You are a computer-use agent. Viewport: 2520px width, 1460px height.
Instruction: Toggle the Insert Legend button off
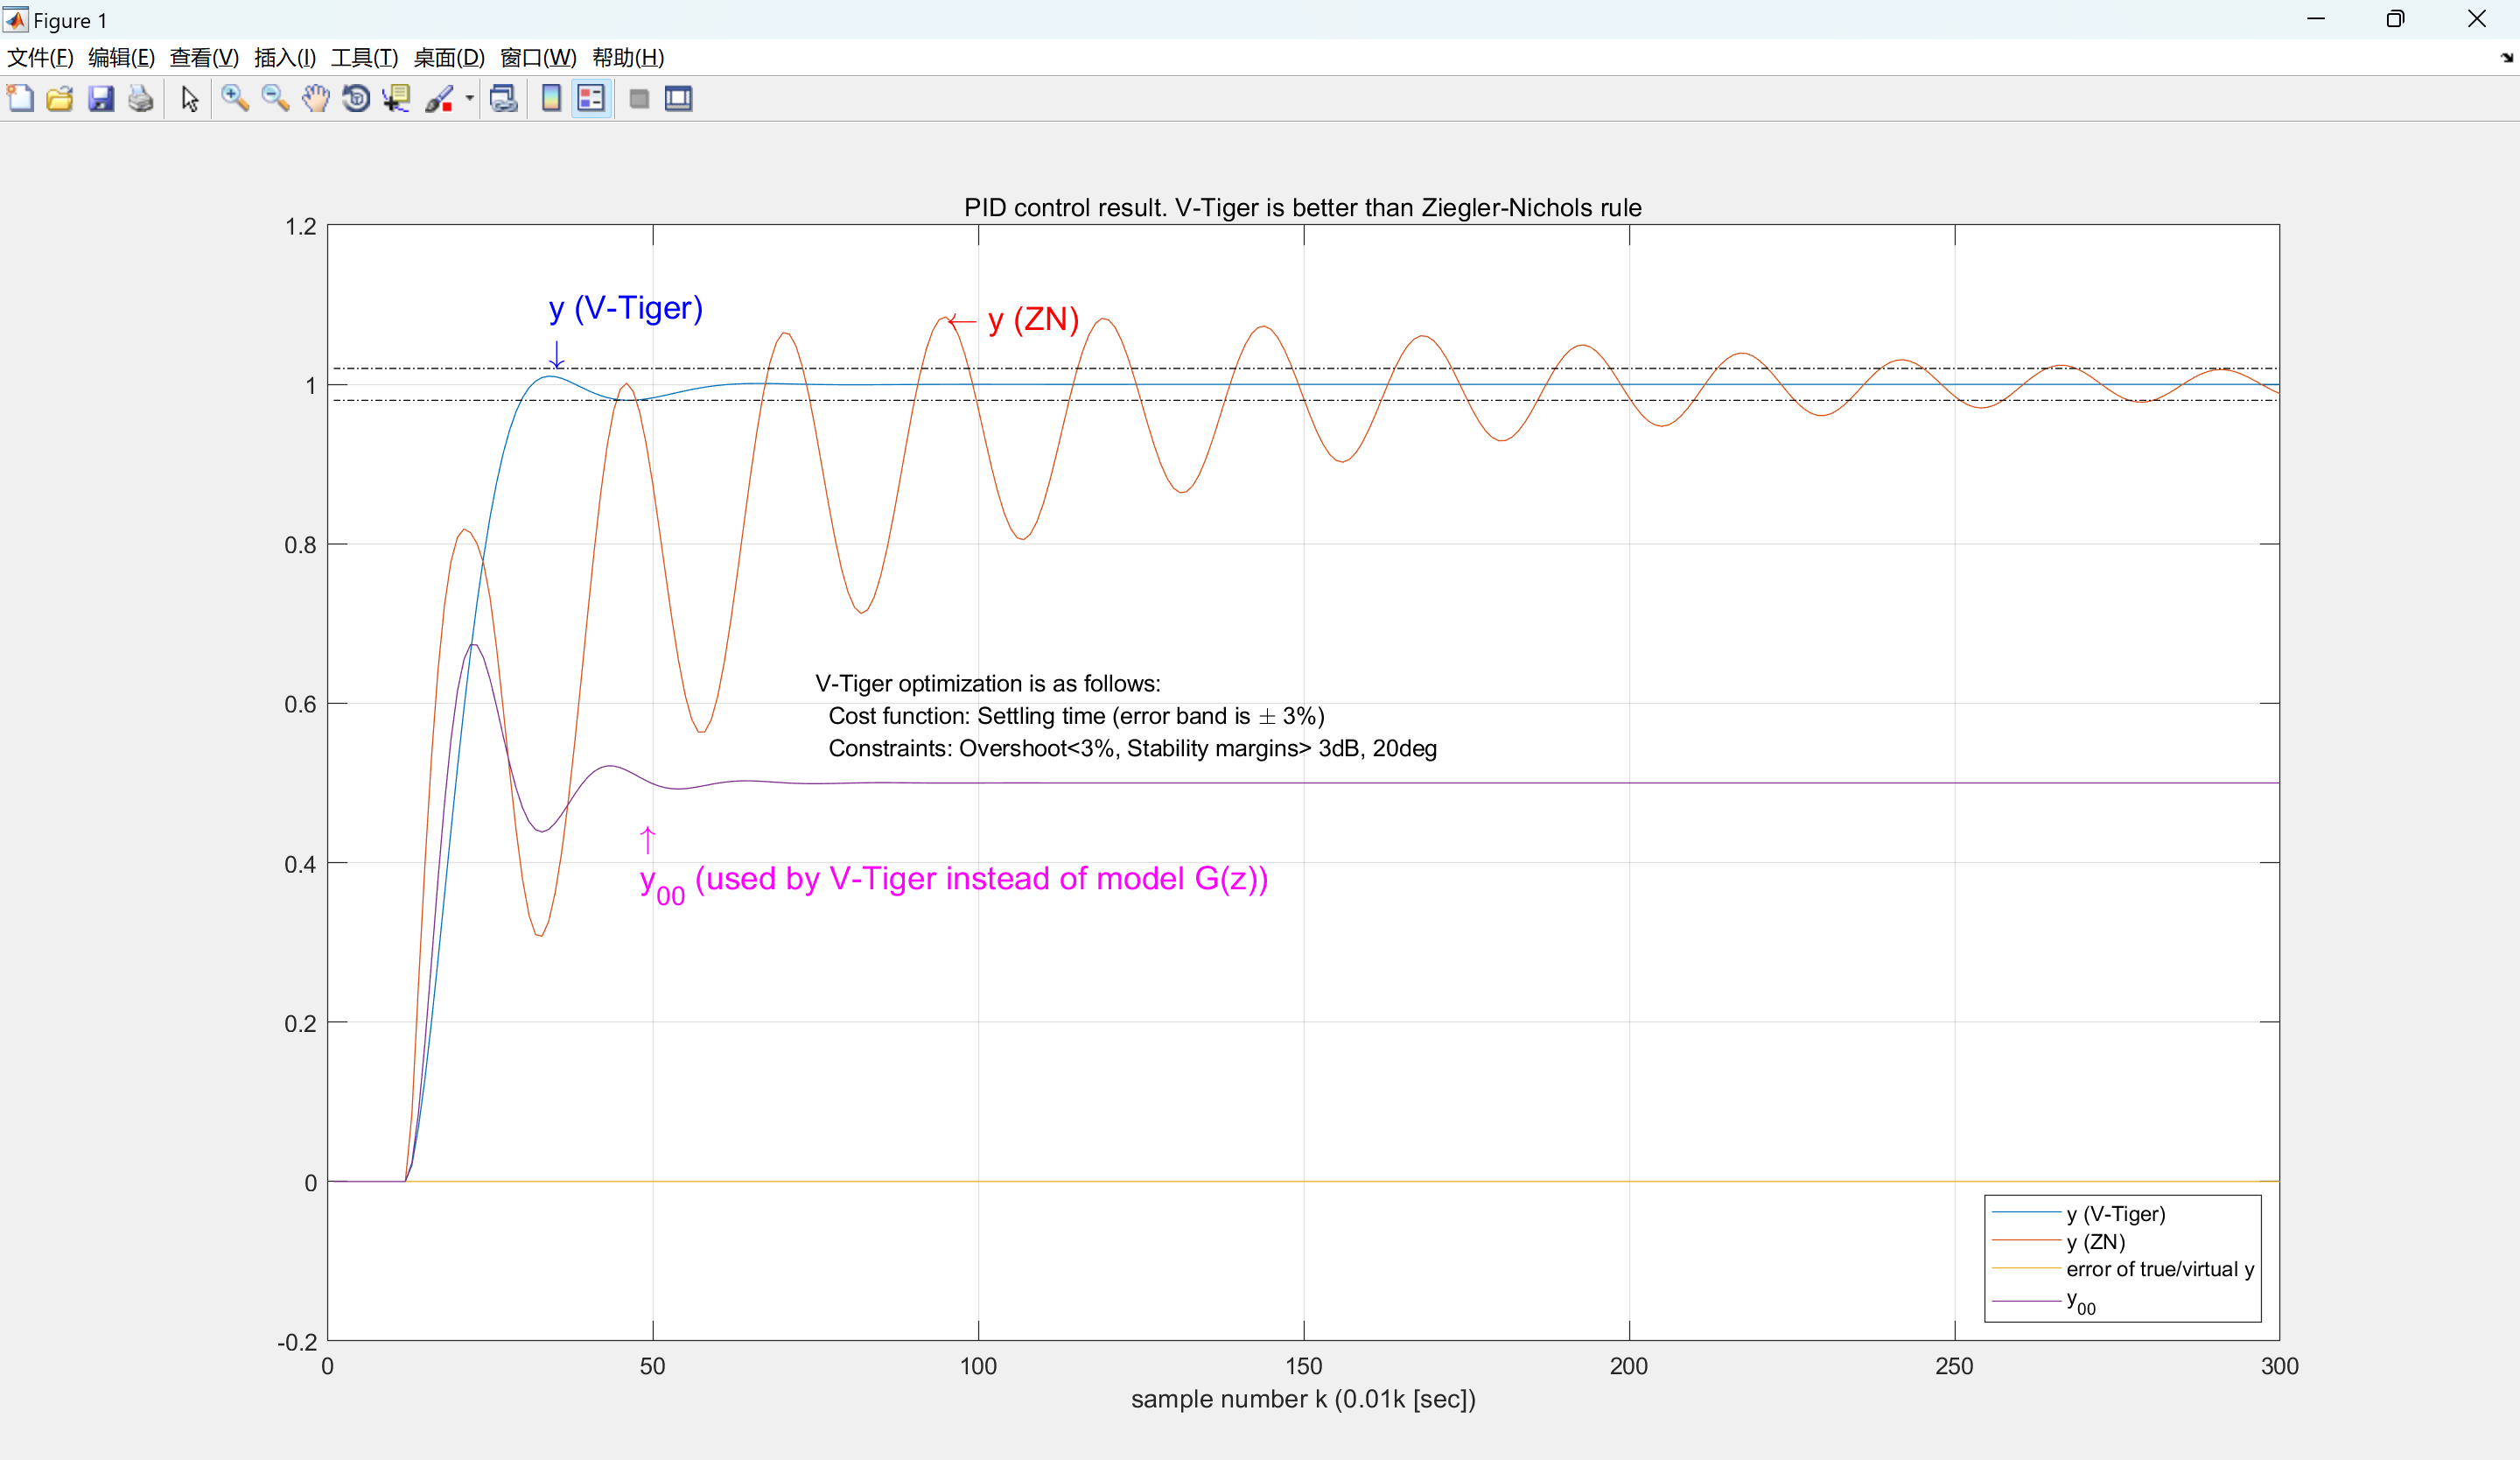coord(591,98)
